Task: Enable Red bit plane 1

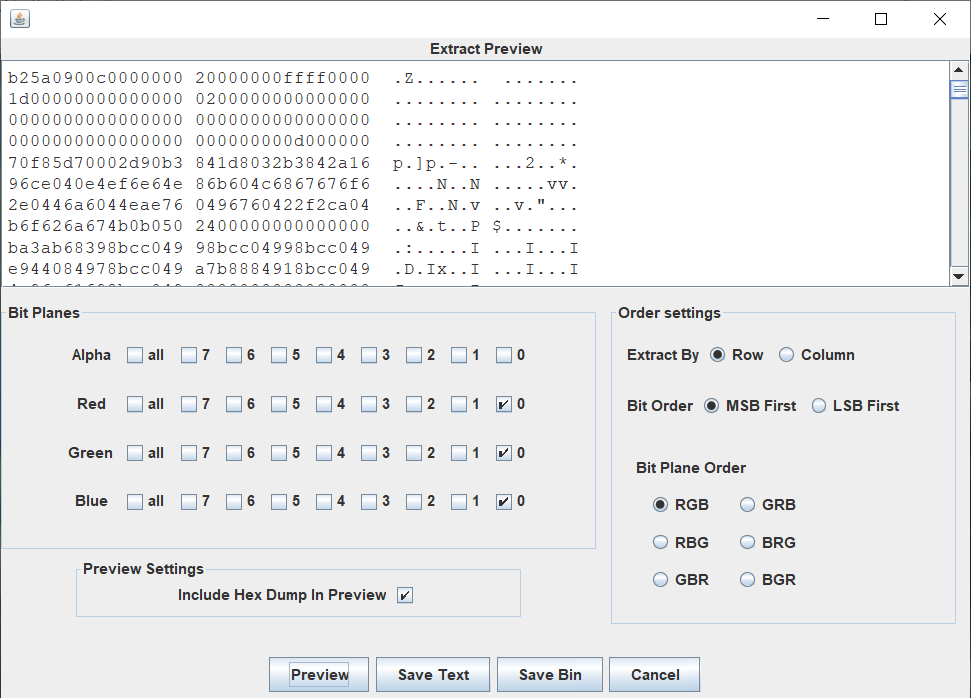Action: pos(458,404)
